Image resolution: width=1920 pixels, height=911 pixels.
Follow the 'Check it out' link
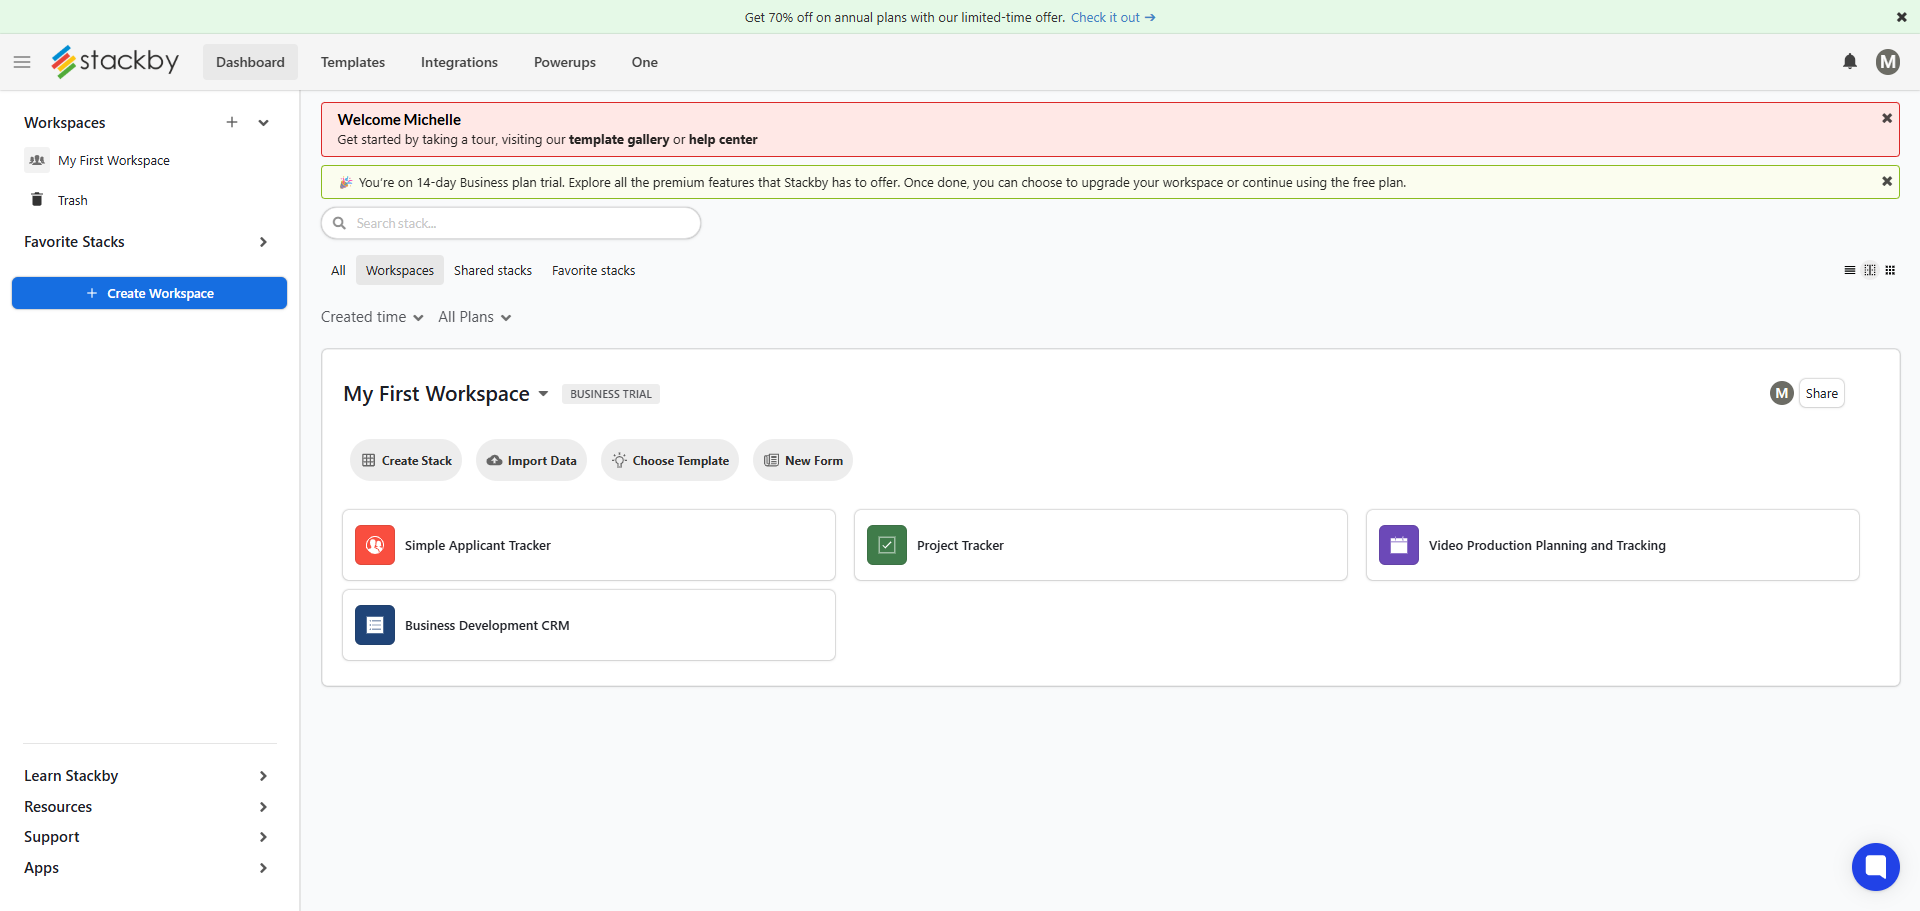point(1113,17)
